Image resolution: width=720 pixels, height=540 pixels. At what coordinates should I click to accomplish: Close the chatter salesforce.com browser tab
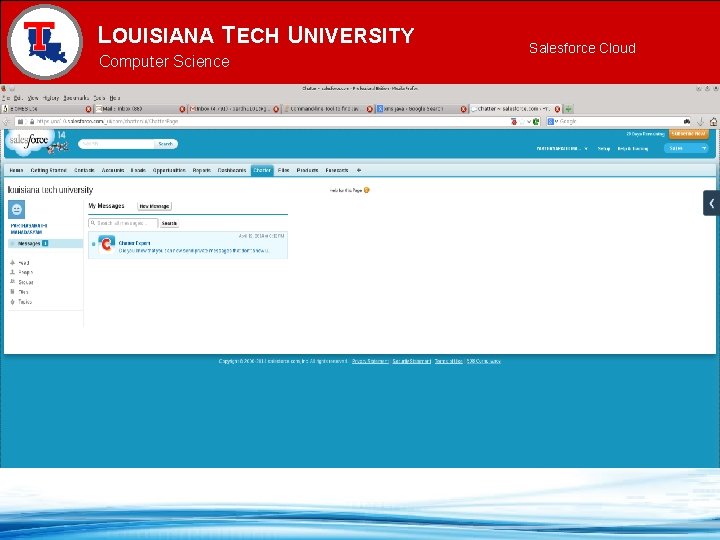point(557,109)
